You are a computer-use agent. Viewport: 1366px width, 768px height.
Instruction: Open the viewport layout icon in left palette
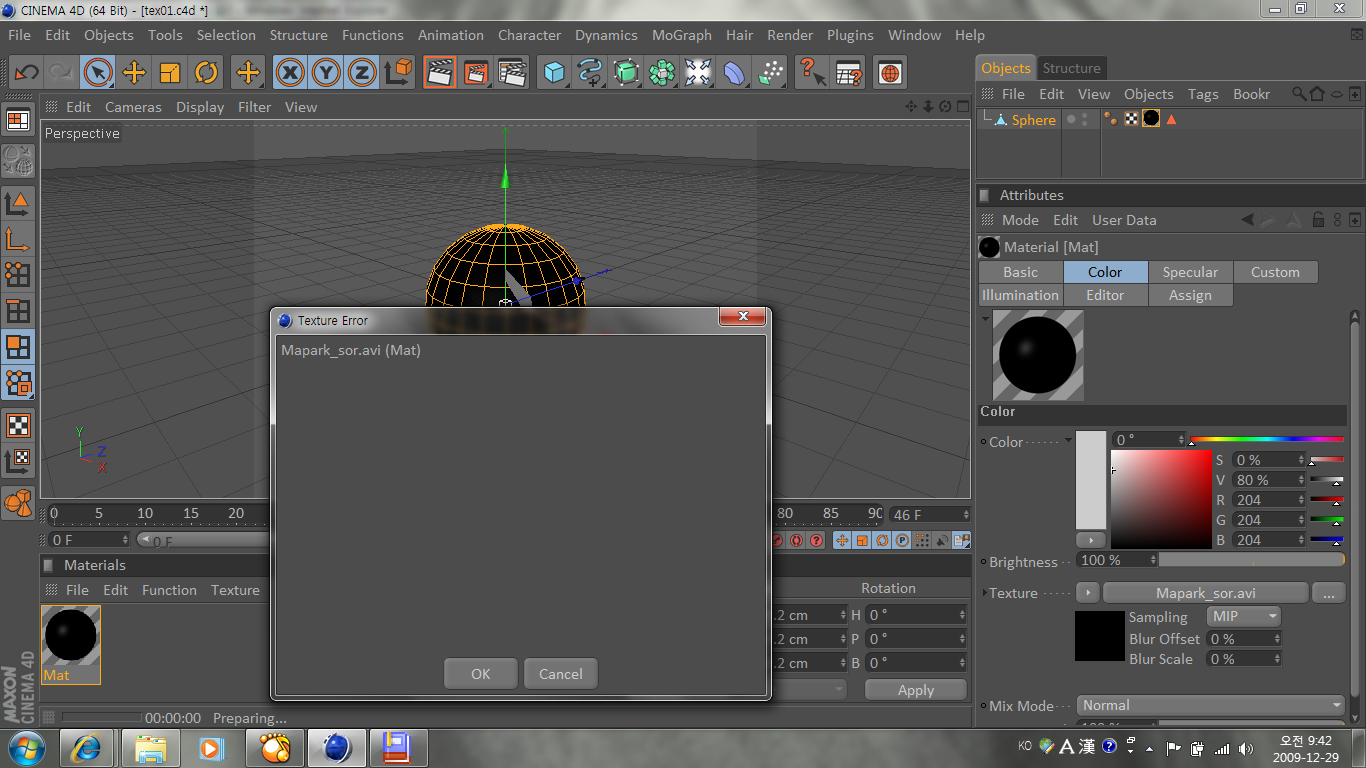coord(18,121)
